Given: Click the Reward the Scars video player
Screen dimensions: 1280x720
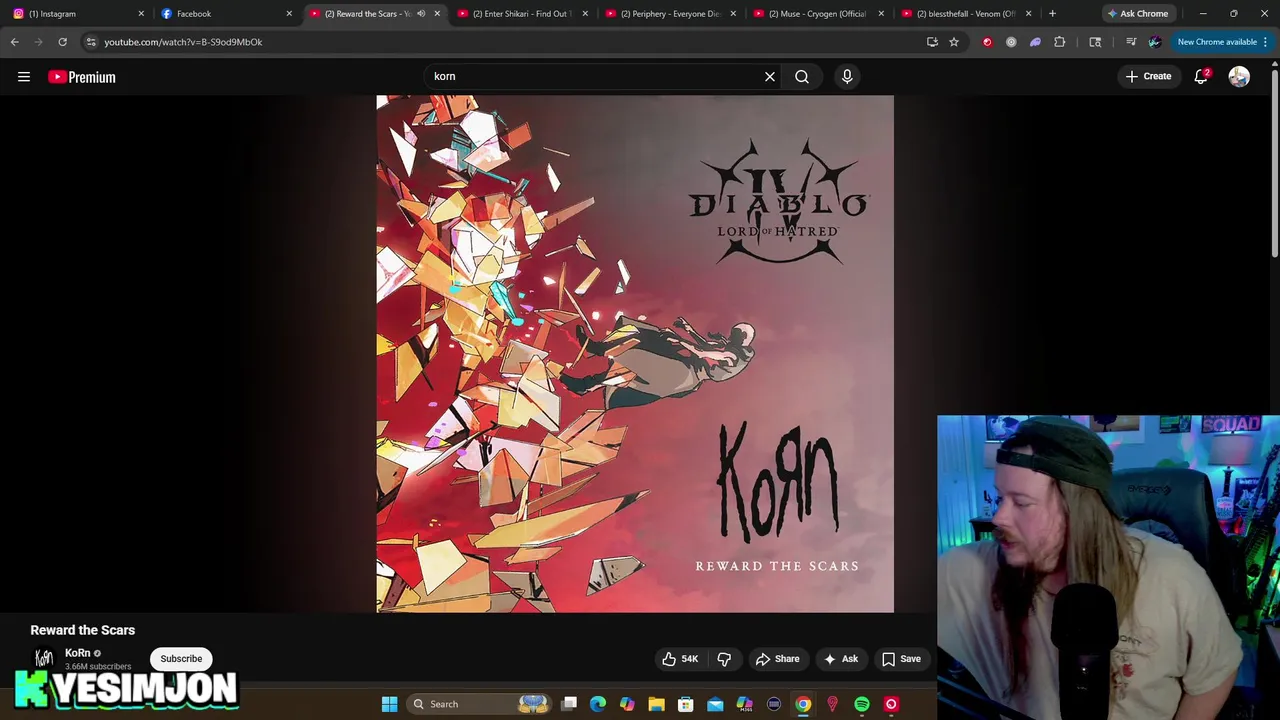Looking at the screenshot, I should click(635, 354).
